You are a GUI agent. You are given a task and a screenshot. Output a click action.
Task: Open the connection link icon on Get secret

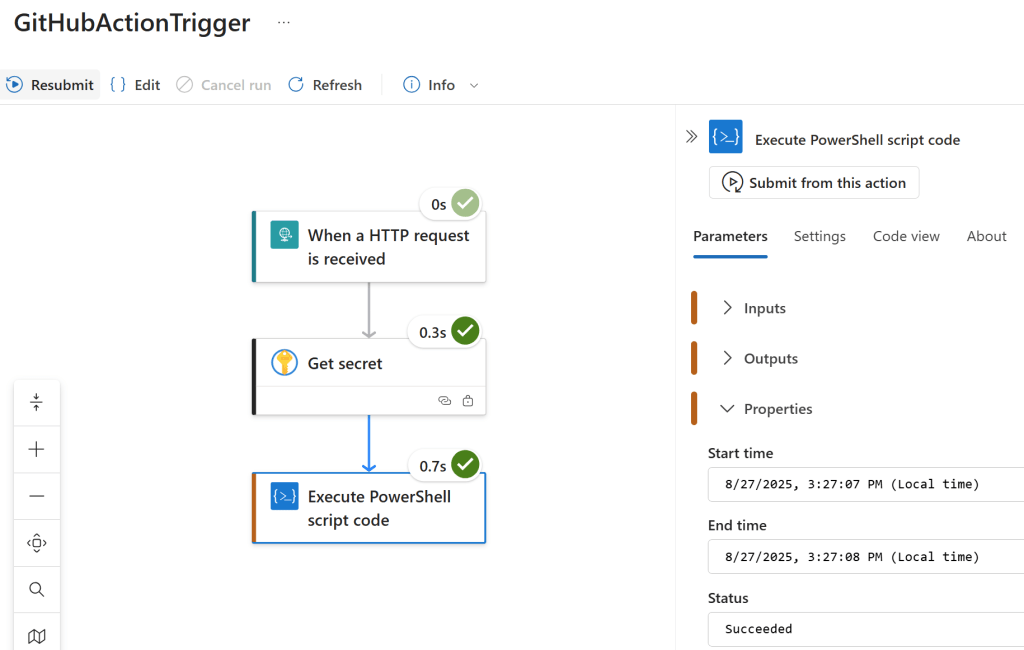(x=445, y=400)
